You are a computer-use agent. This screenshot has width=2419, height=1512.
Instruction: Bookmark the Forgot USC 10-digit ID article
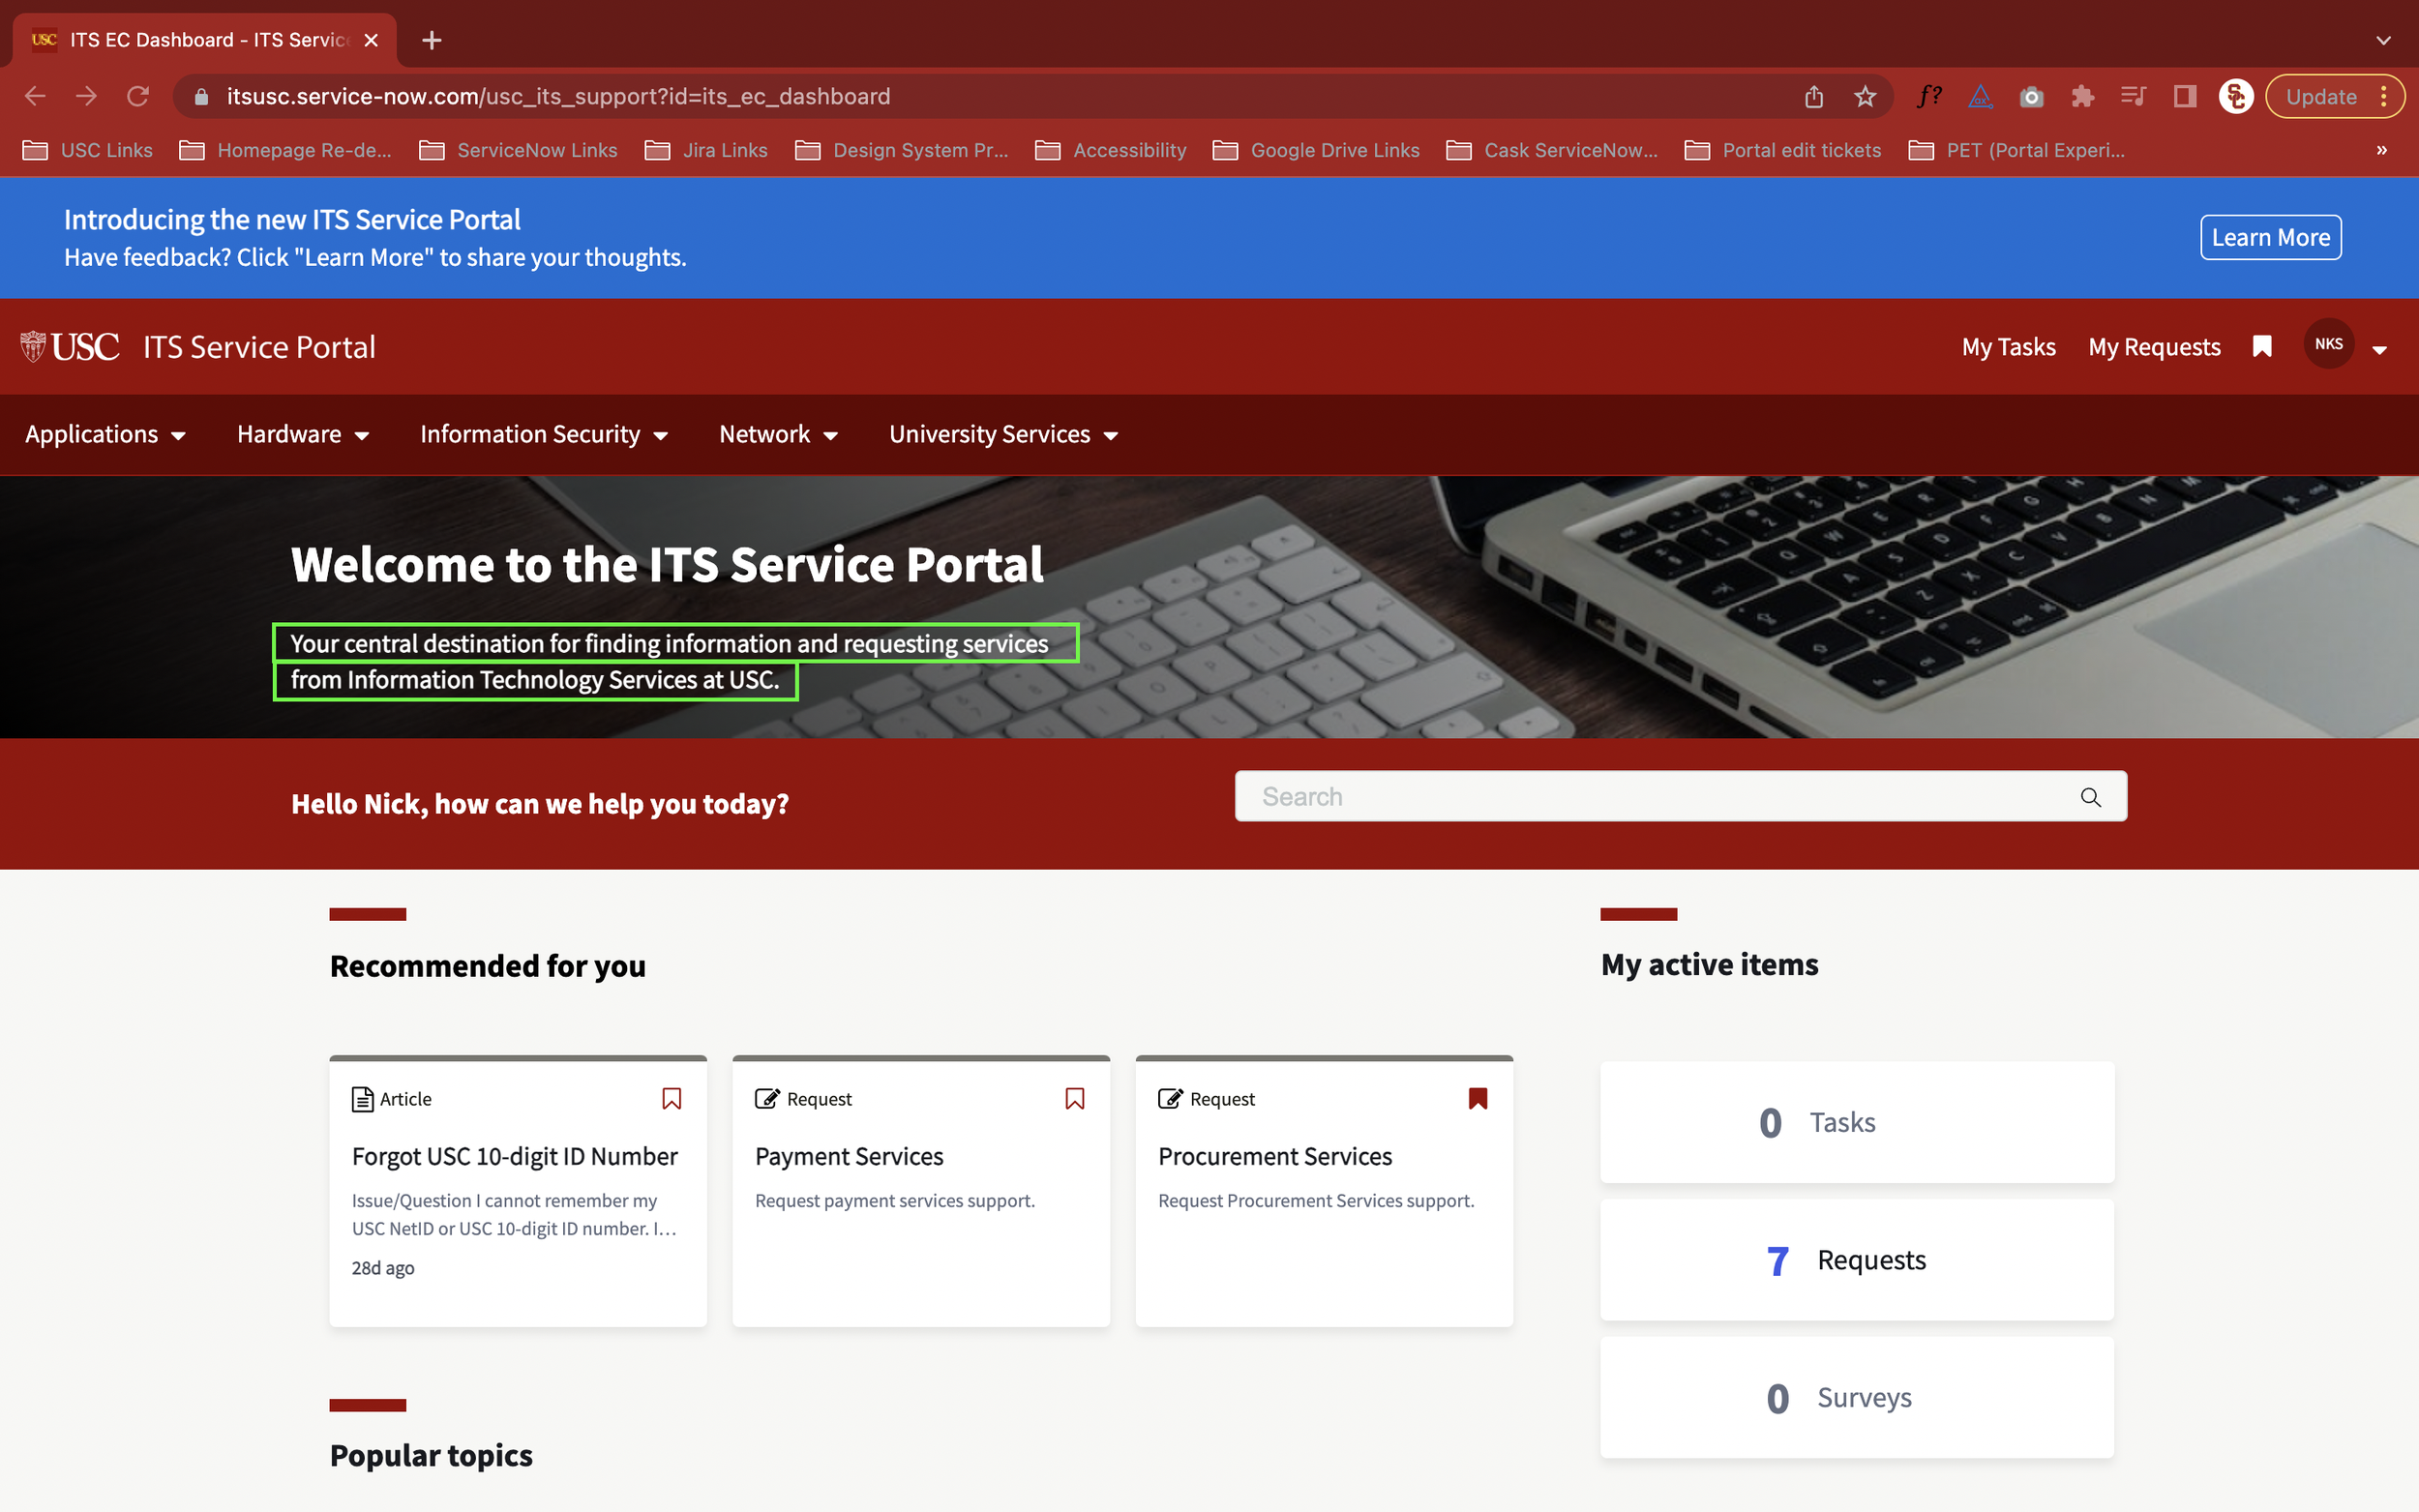pyautogui.click(x=672, y=1098)
